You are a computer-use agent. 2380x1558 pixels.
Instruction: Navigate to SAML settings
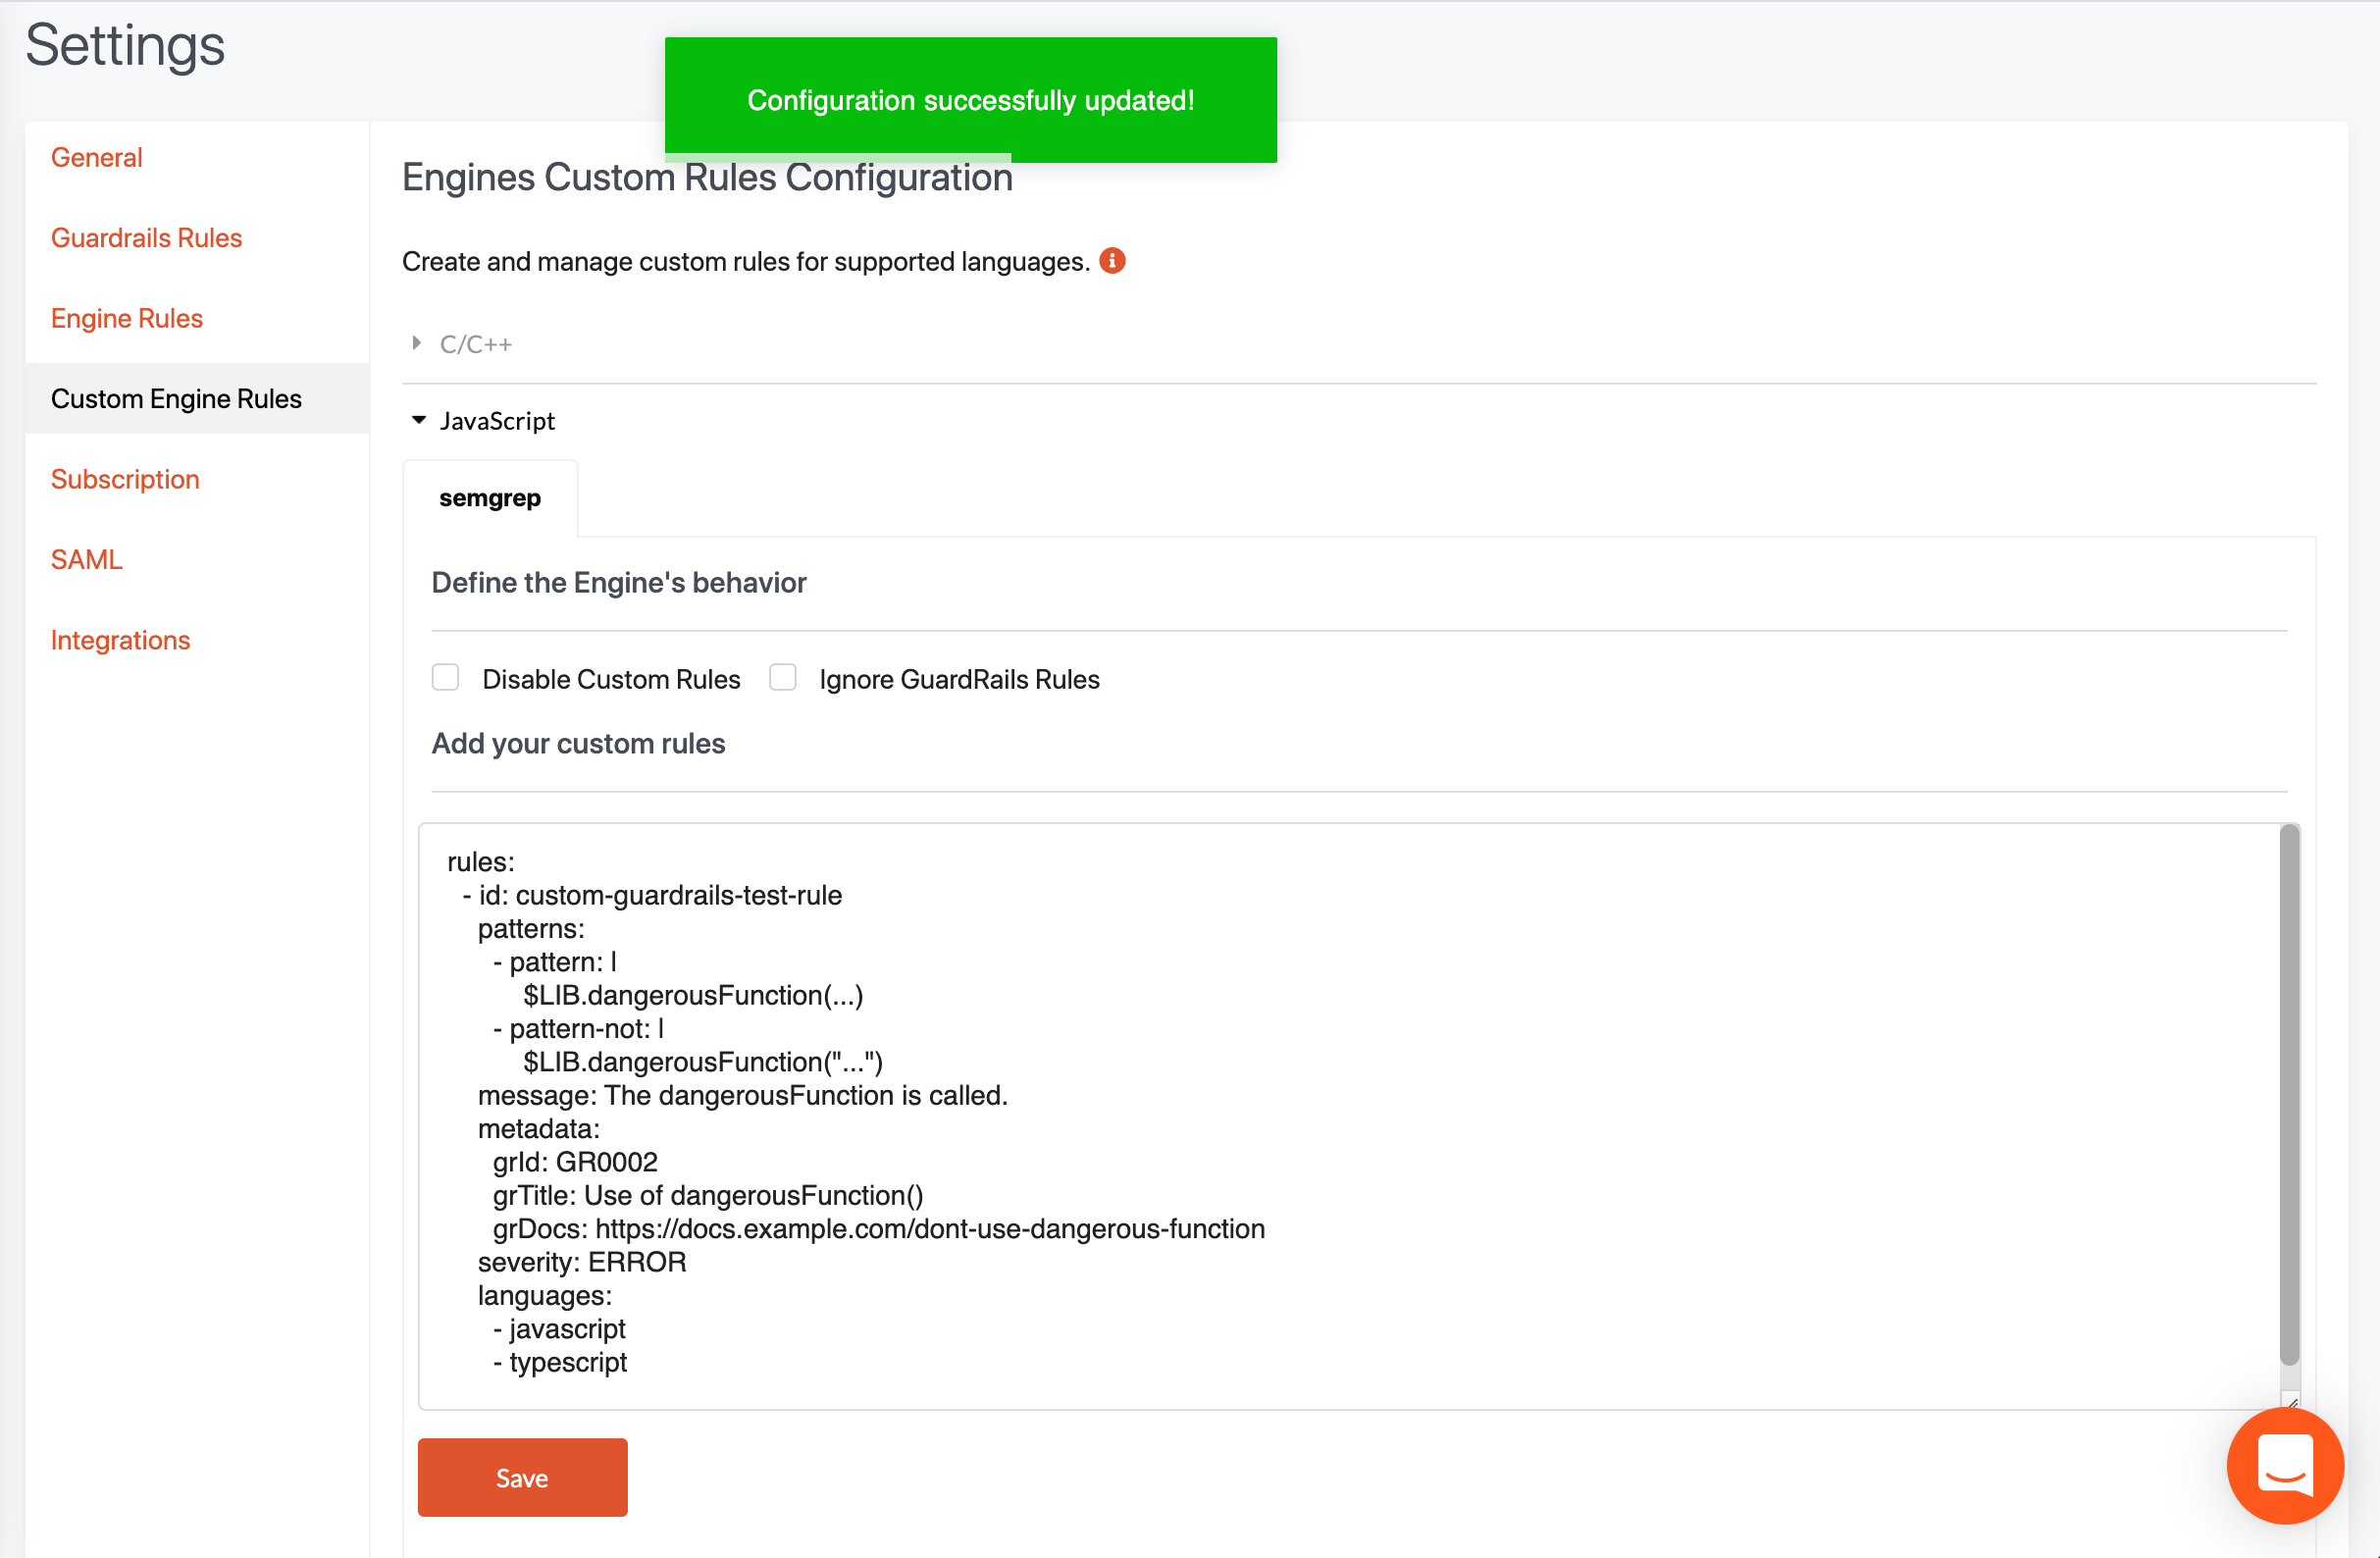[x=87, y=560]
